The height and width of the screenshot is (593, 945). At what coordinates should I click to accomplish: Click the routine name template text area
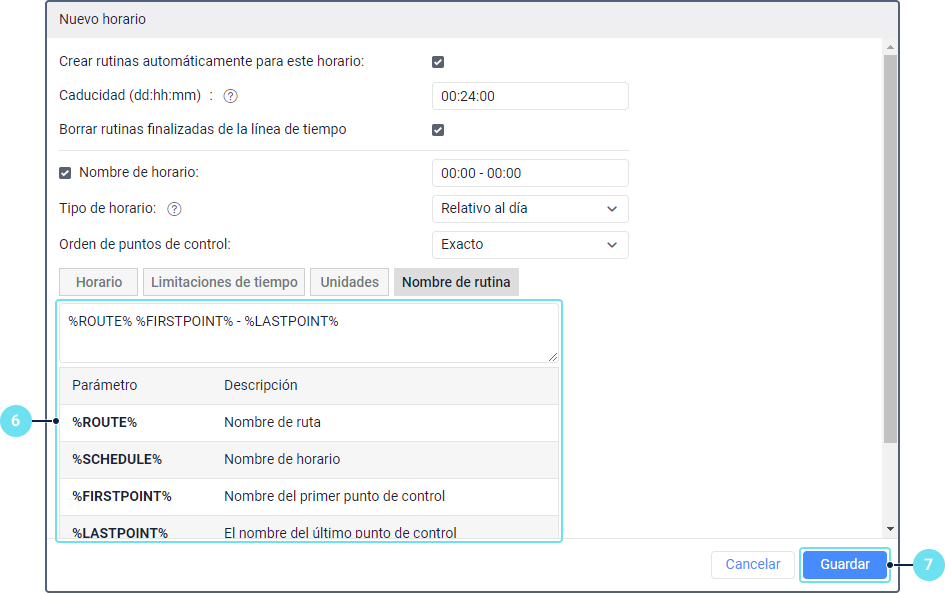pos(308,333)
